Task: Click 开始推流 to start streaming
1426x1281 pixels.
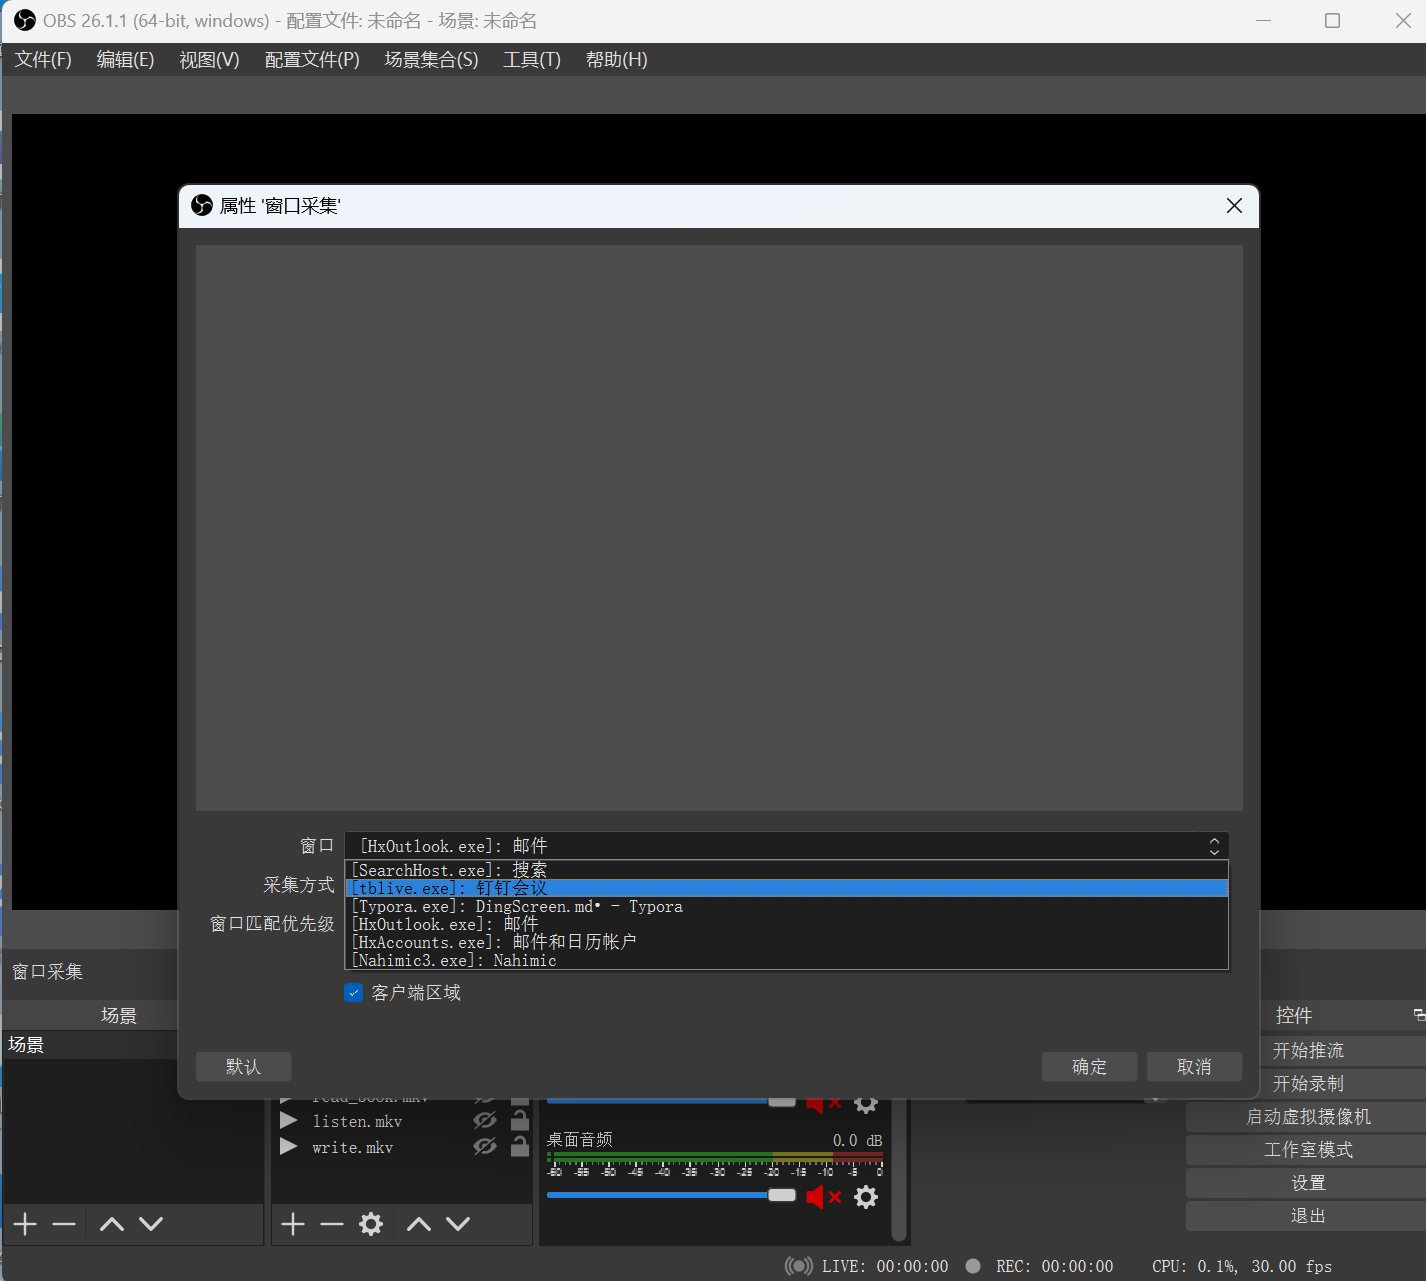Action: click(1307, 1051)
